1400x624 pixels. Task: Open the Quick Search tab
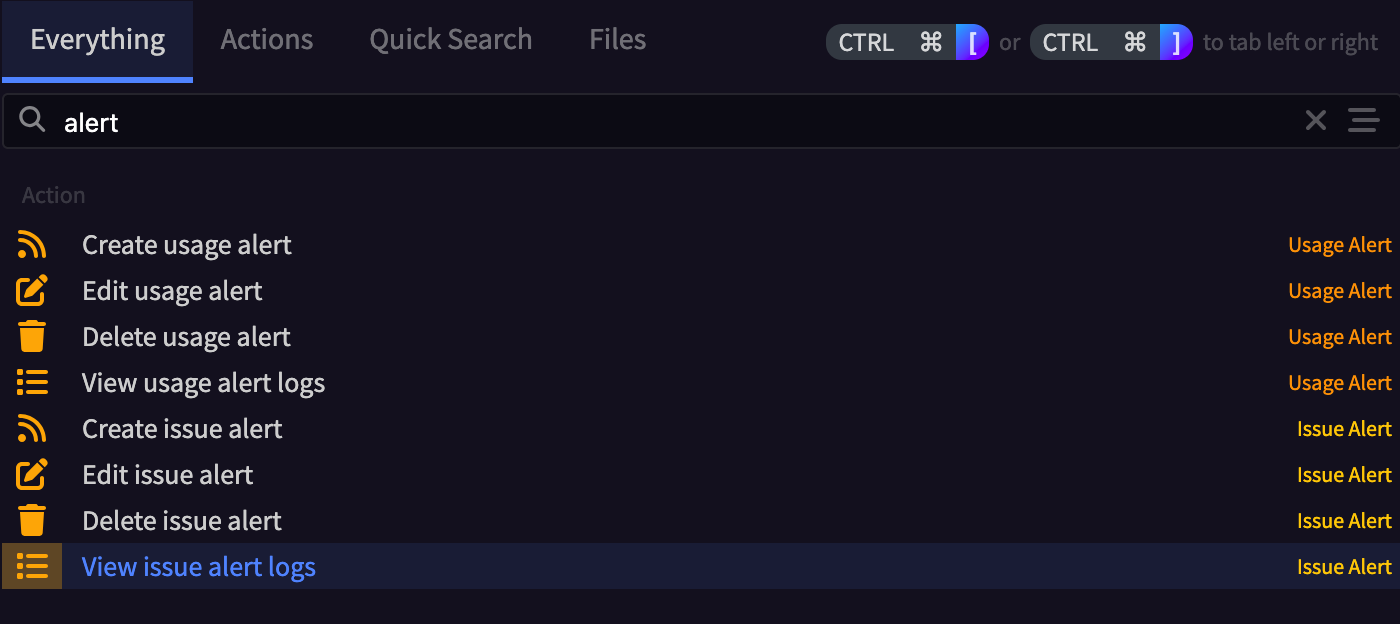pyautogui.click(x=451, y=40)
